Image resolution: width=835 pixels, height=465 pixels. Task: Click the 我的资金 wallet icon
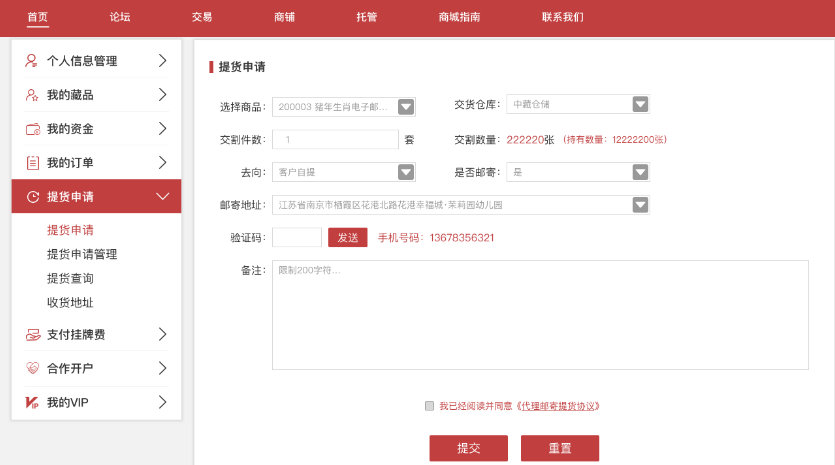32,129
